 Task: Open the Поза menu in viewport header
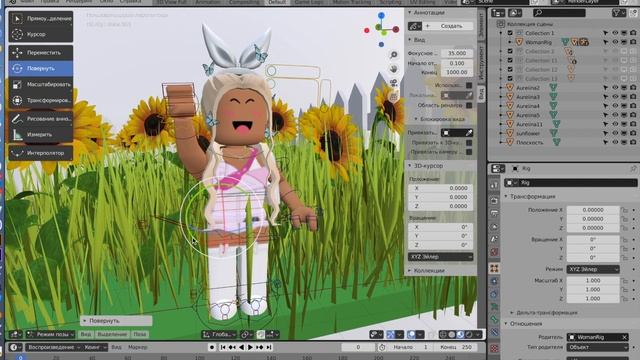pos(140,334)
